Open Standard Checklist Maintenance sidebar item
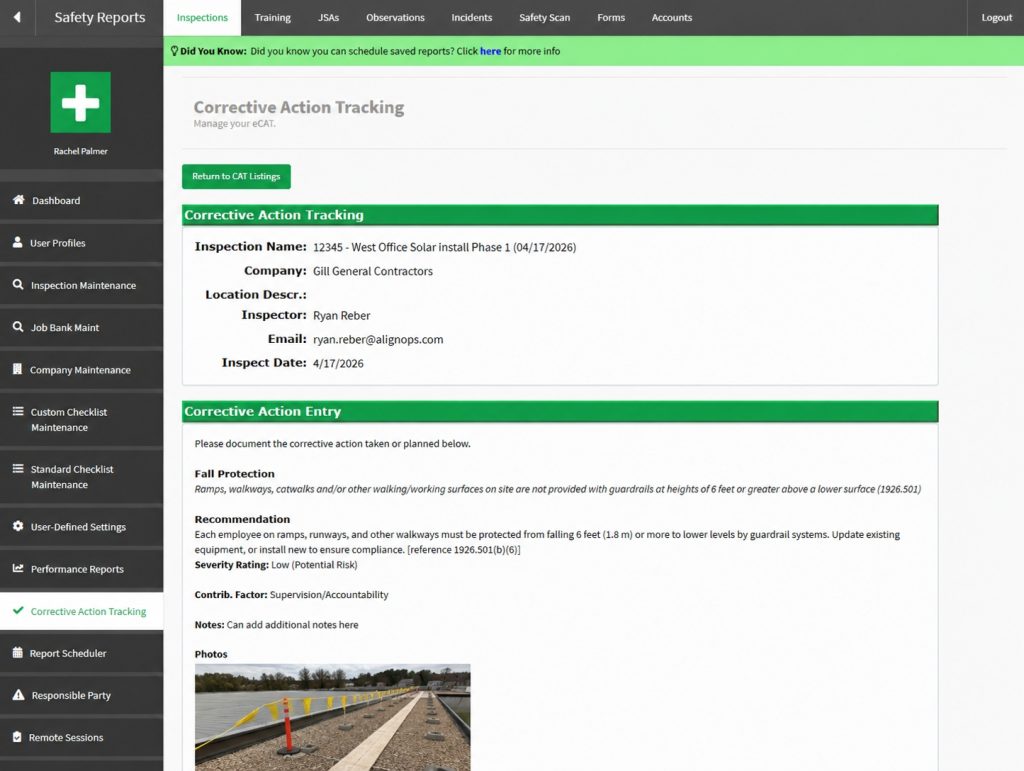Viewport: 1024px width, 771px height. pyautogui.click(x=82, y=477)
